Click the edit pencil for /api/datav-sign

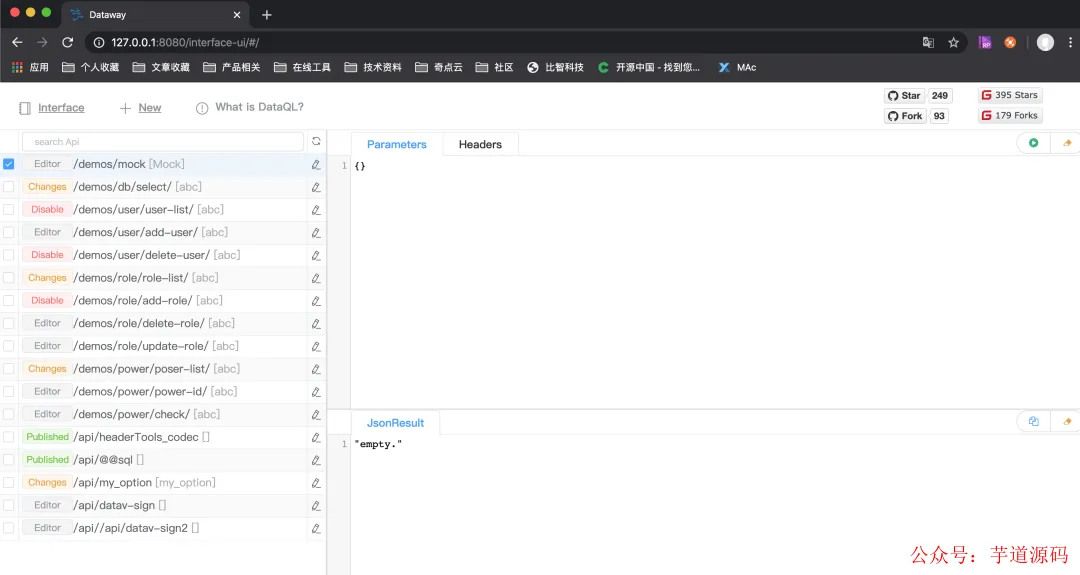point(315,505)
